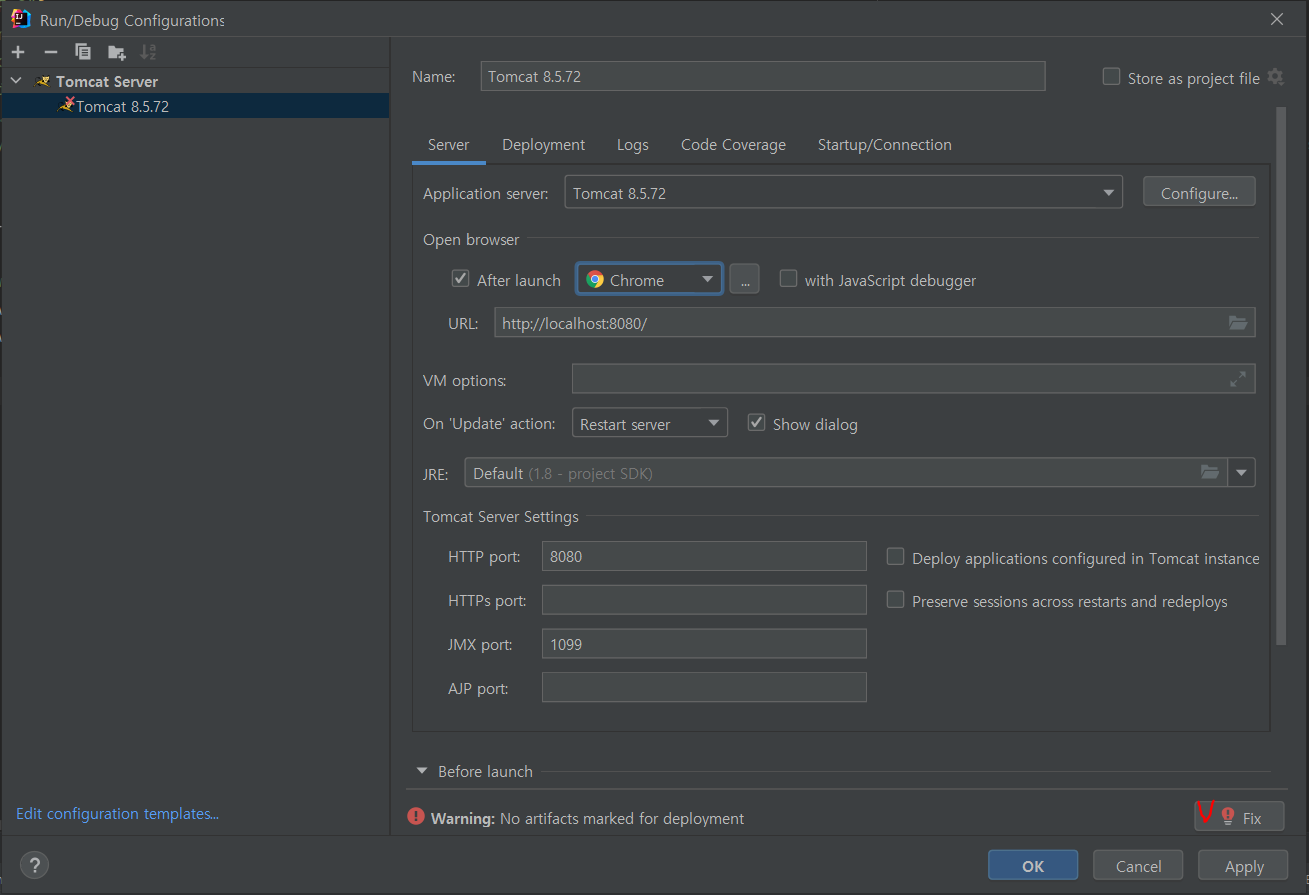The image size is (1309, 895).
Task: Click the warning text about artifacts
Action: click(x=587, y=818)
